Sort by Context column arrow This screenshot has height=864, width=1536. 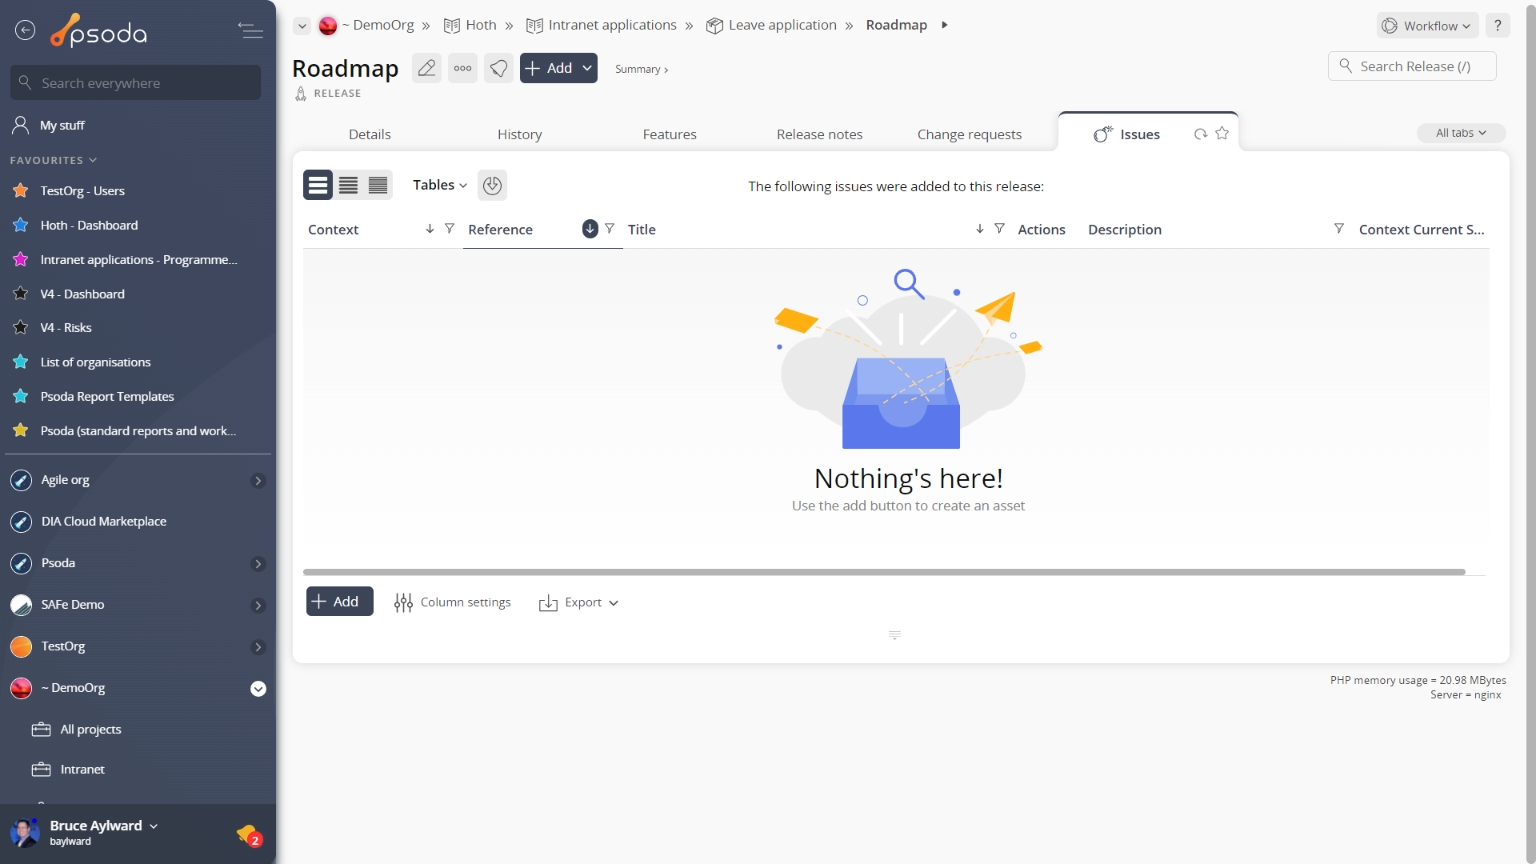tap(430, 229)
